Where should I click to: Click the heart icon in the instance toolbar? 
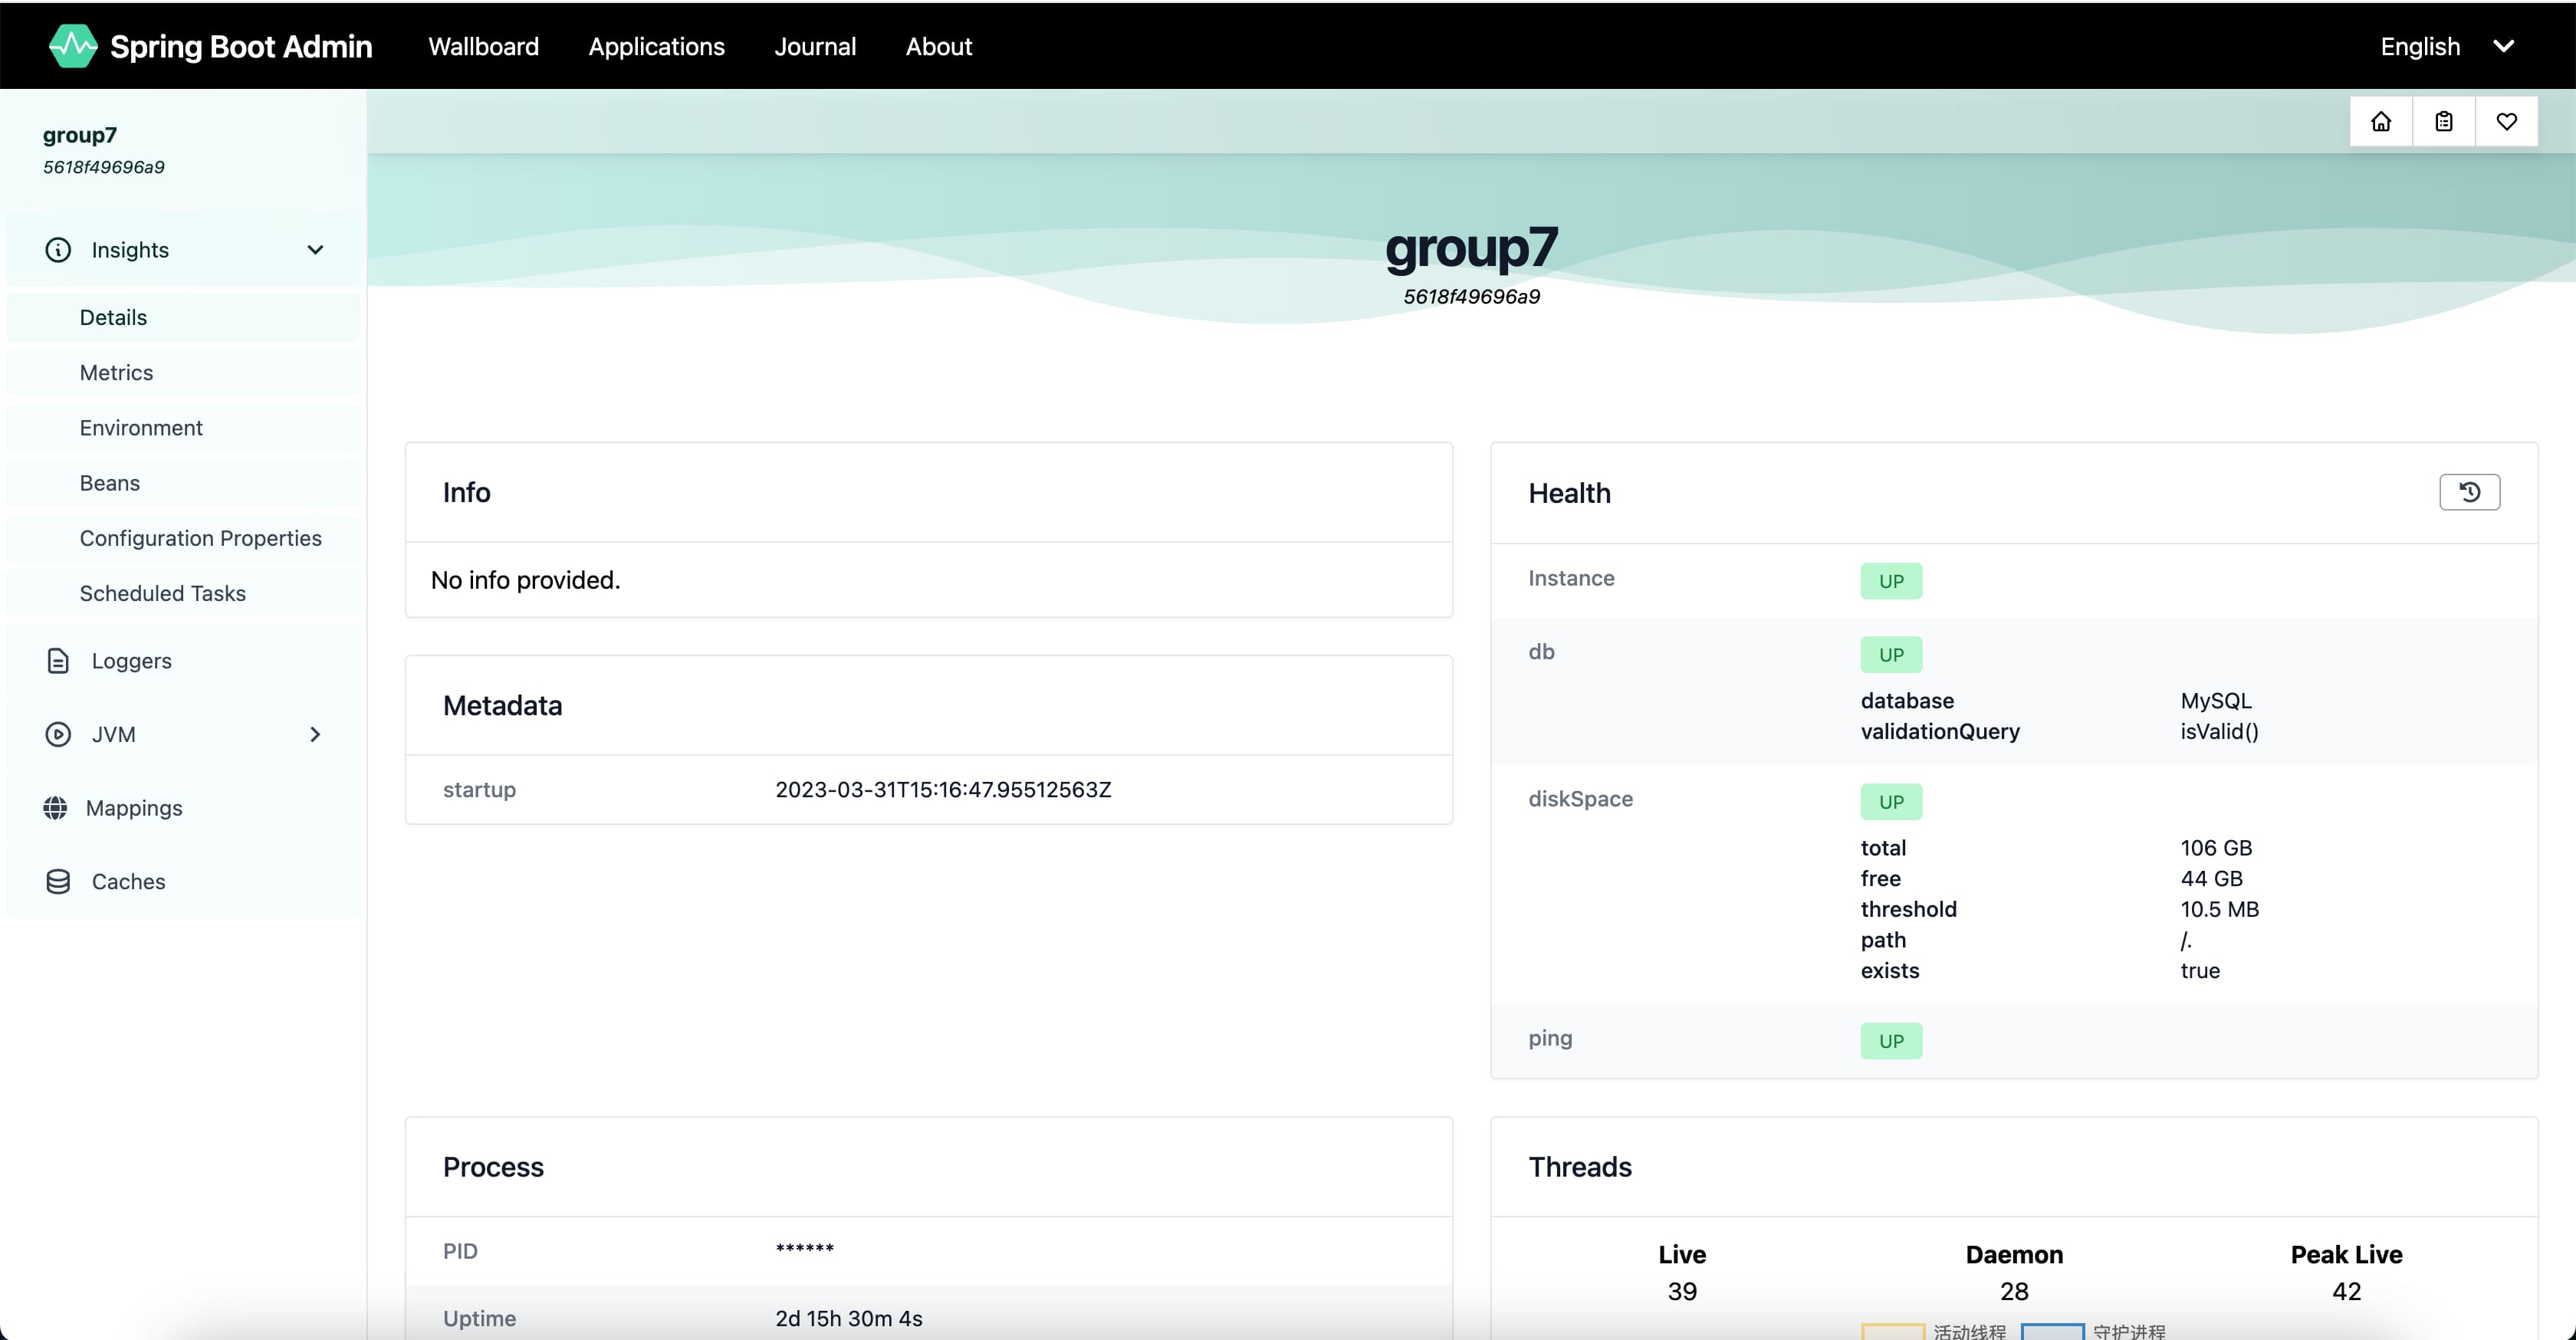tap(2508, 121)
